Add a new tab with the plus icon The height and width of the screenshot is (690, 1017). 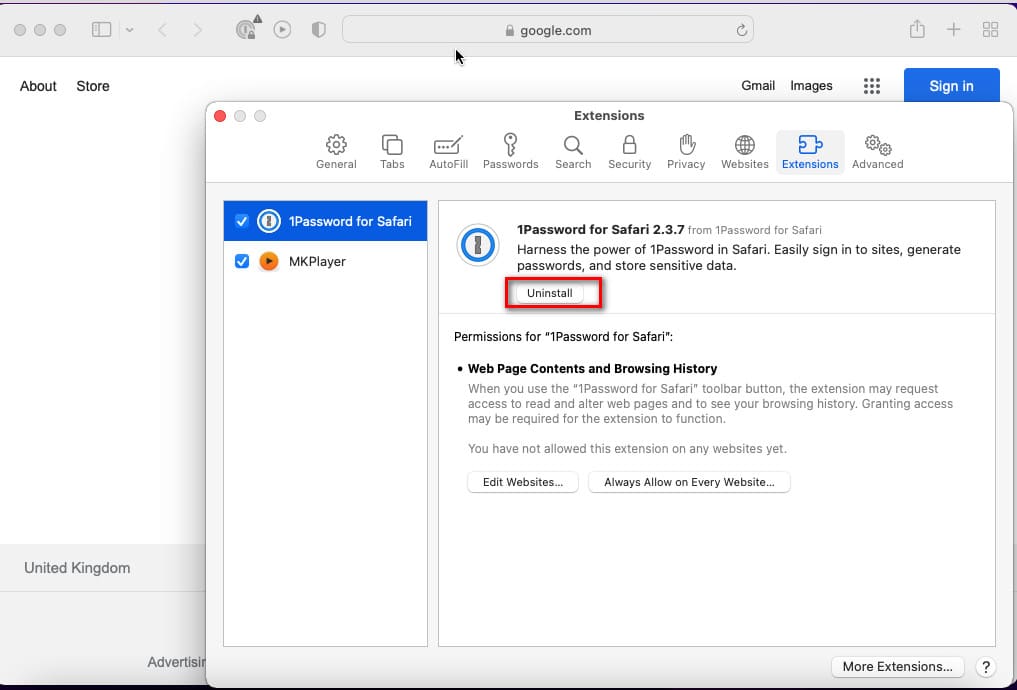coord(953,29)
